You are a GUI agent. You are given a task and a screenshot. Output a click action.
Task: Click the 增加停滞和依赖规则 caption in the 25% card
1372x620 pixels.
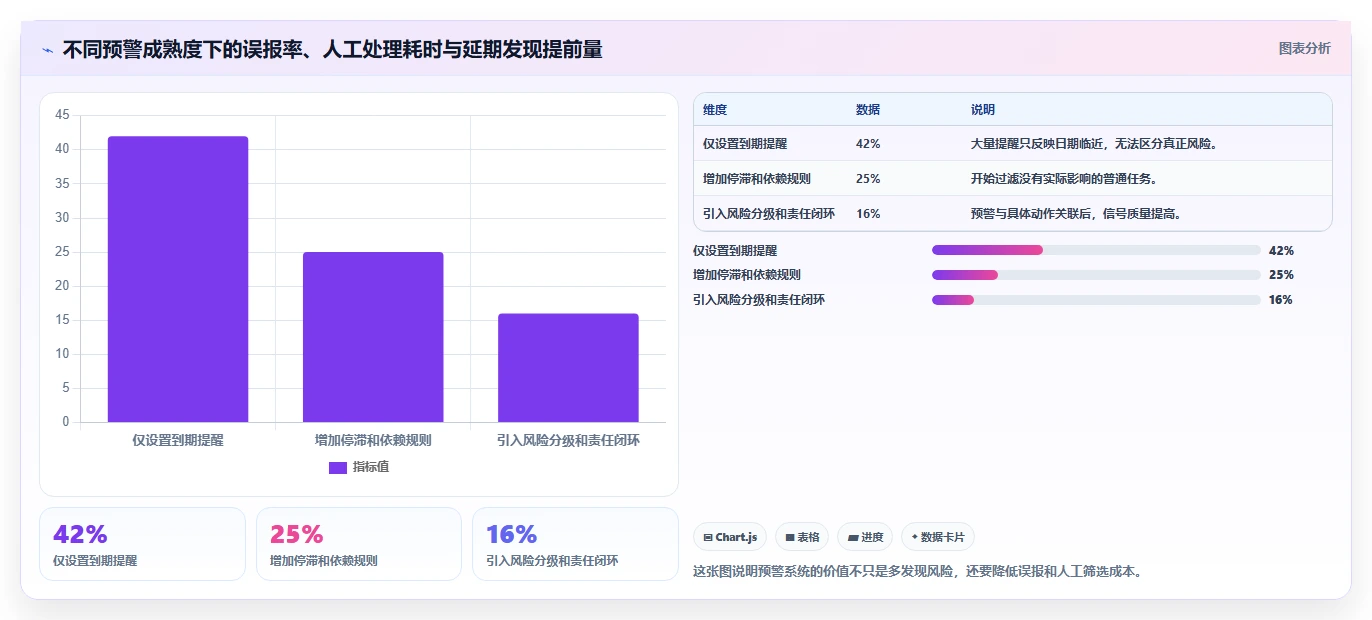pos(324,561)
